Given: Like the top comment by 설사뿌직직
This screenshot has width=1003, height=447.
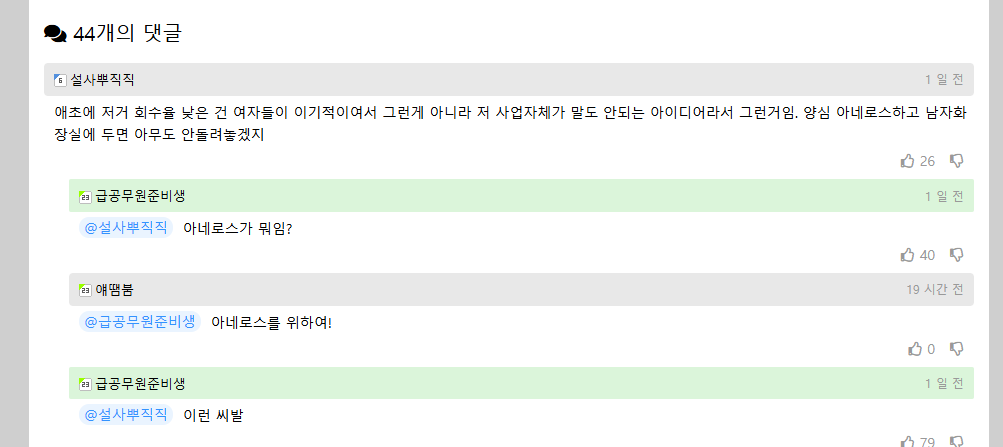Looking at the screenshot, I should (908, 161).
